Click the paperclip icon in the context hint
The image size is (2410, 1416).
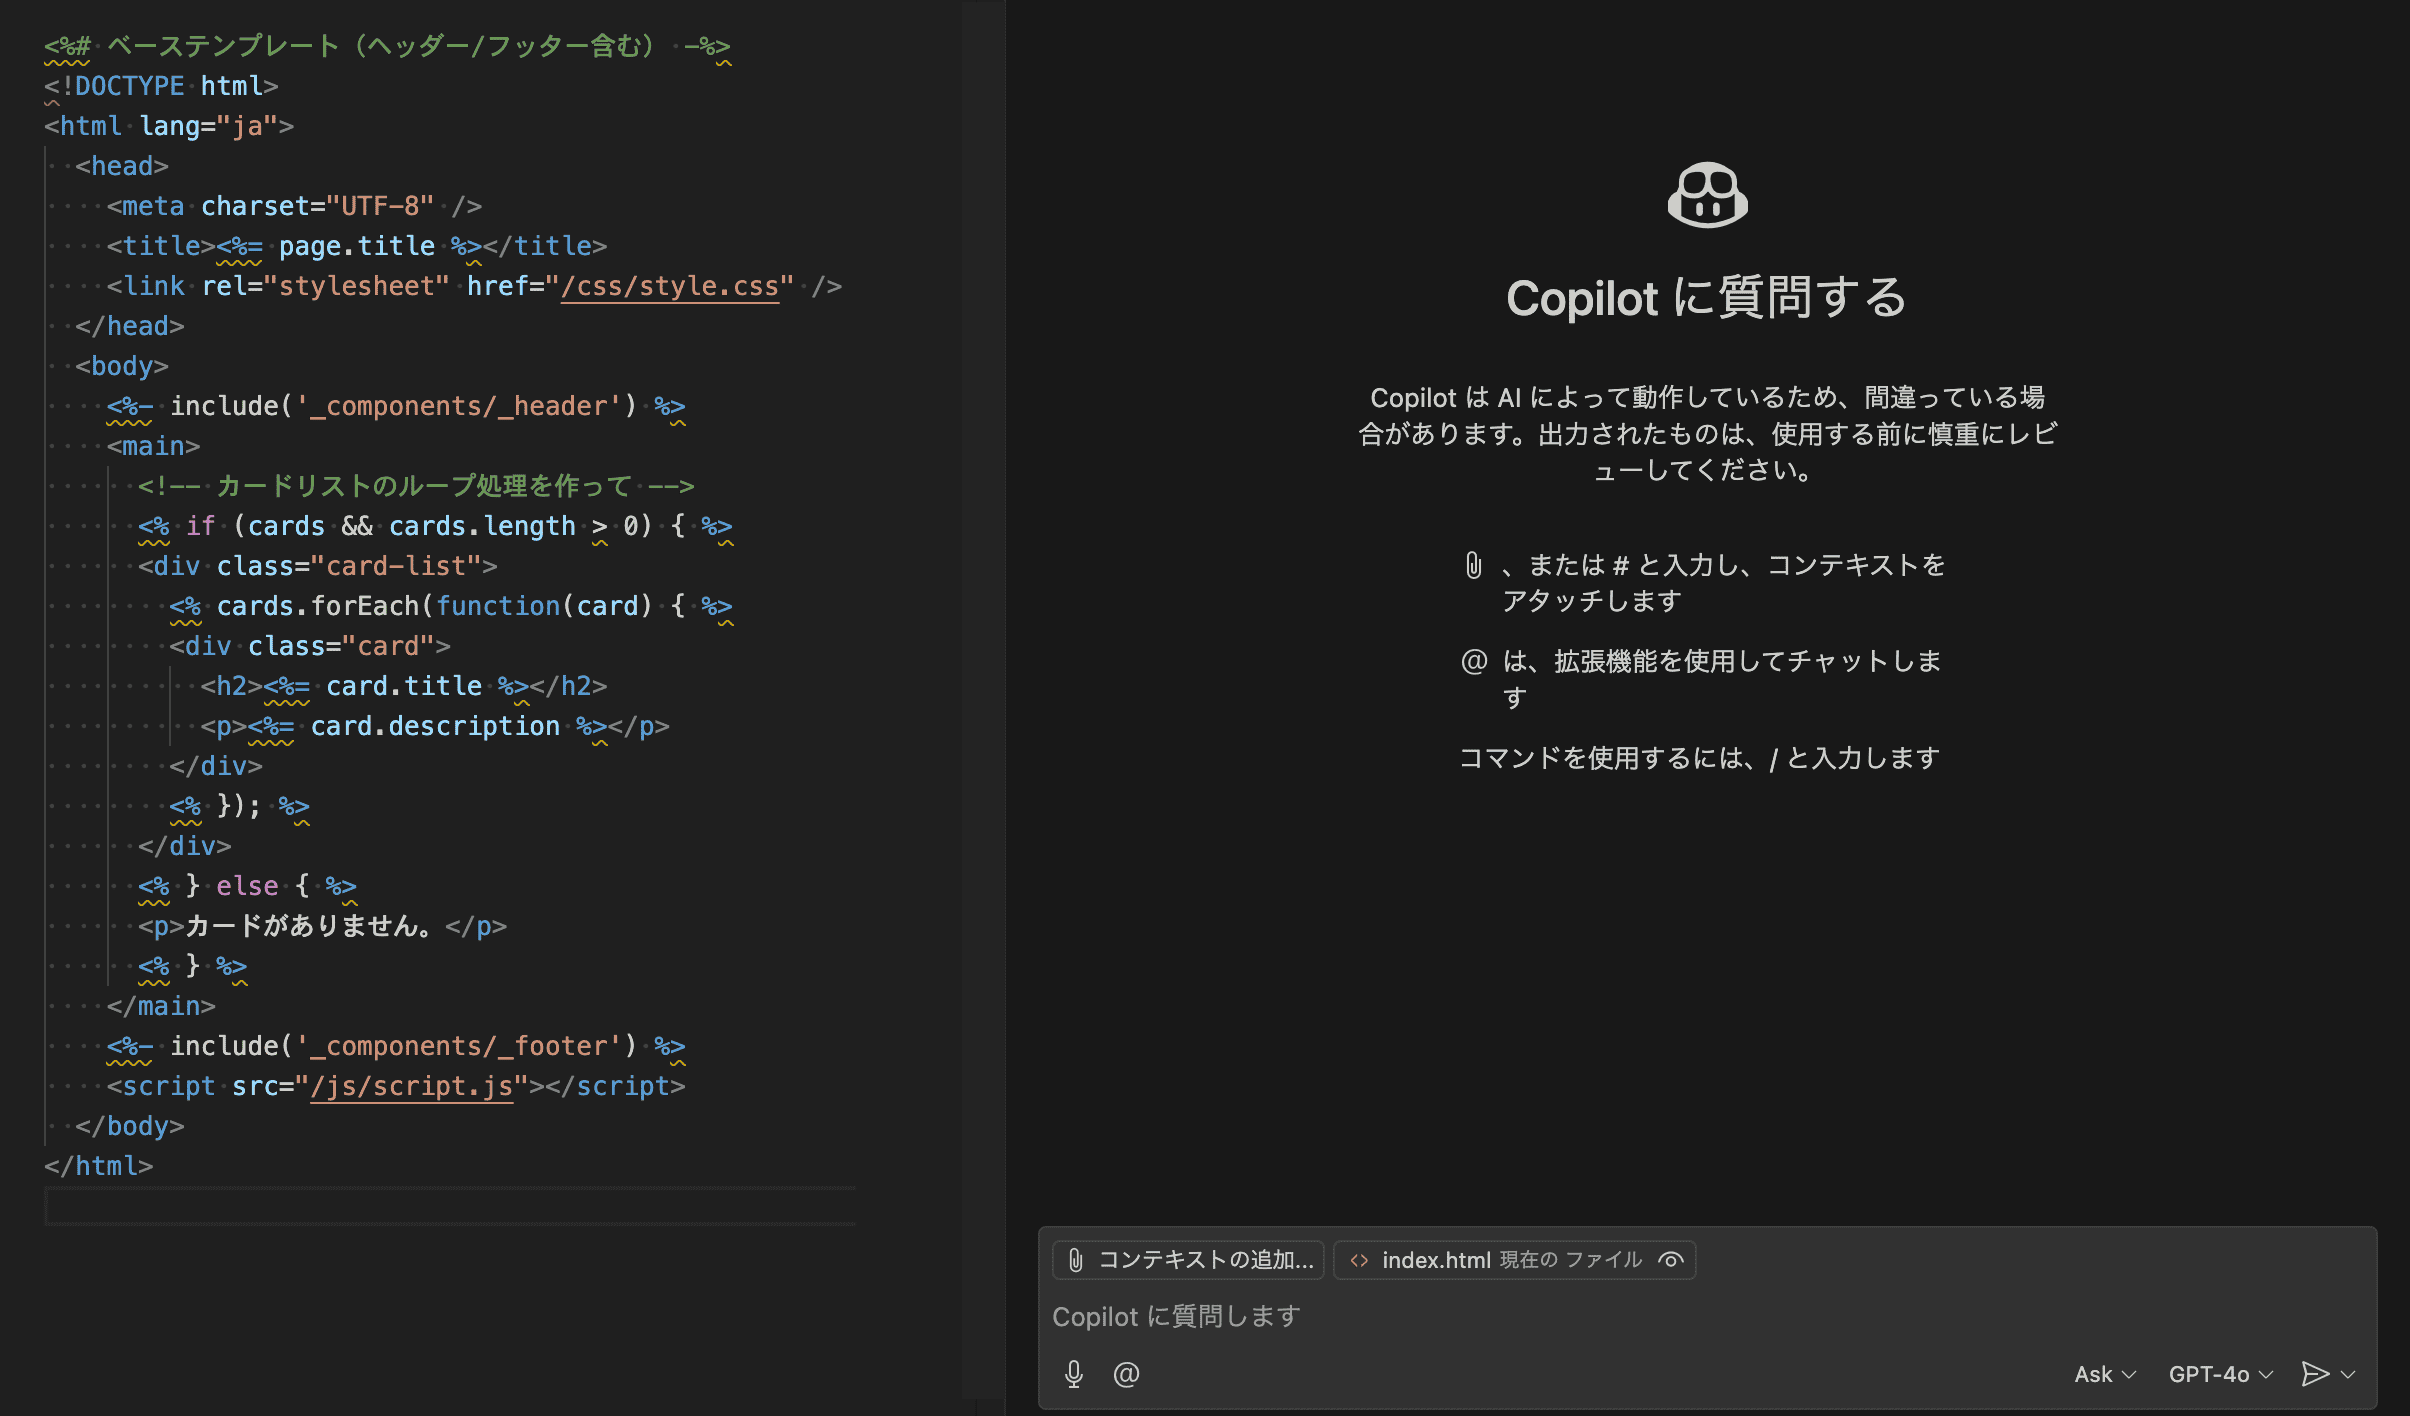1472,564
